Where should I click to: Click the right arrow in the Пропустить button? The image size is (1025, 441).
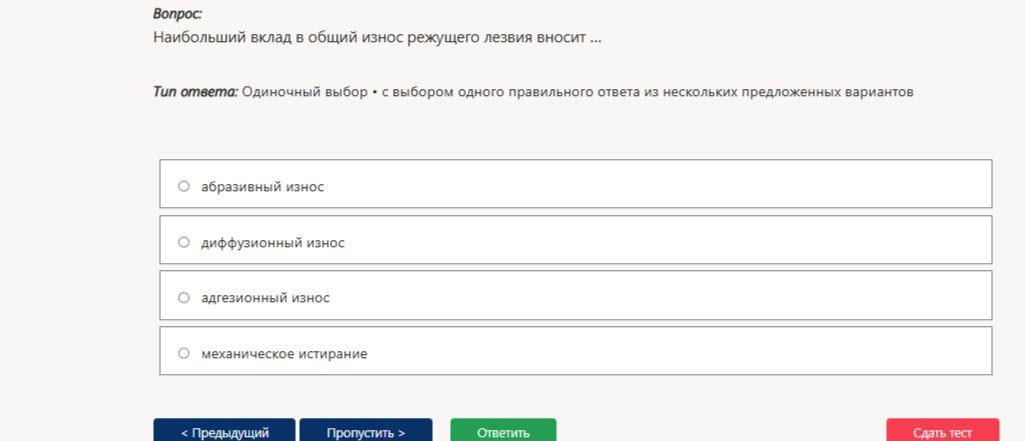[401, 433]
